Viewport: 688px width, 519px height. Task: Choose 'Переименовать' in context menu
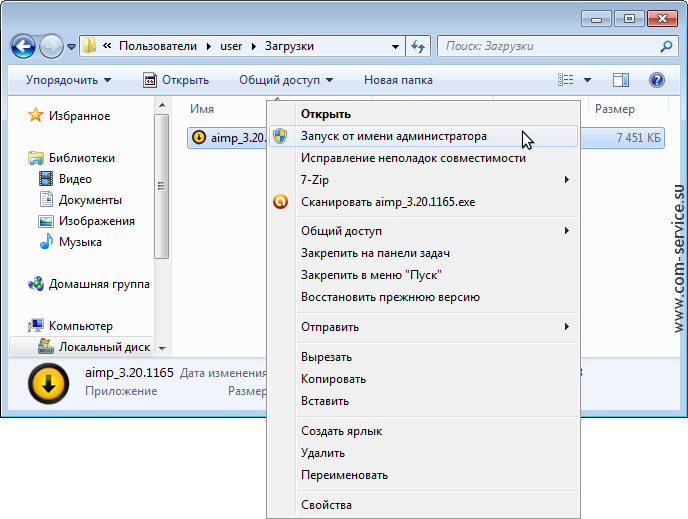(424, 475)
